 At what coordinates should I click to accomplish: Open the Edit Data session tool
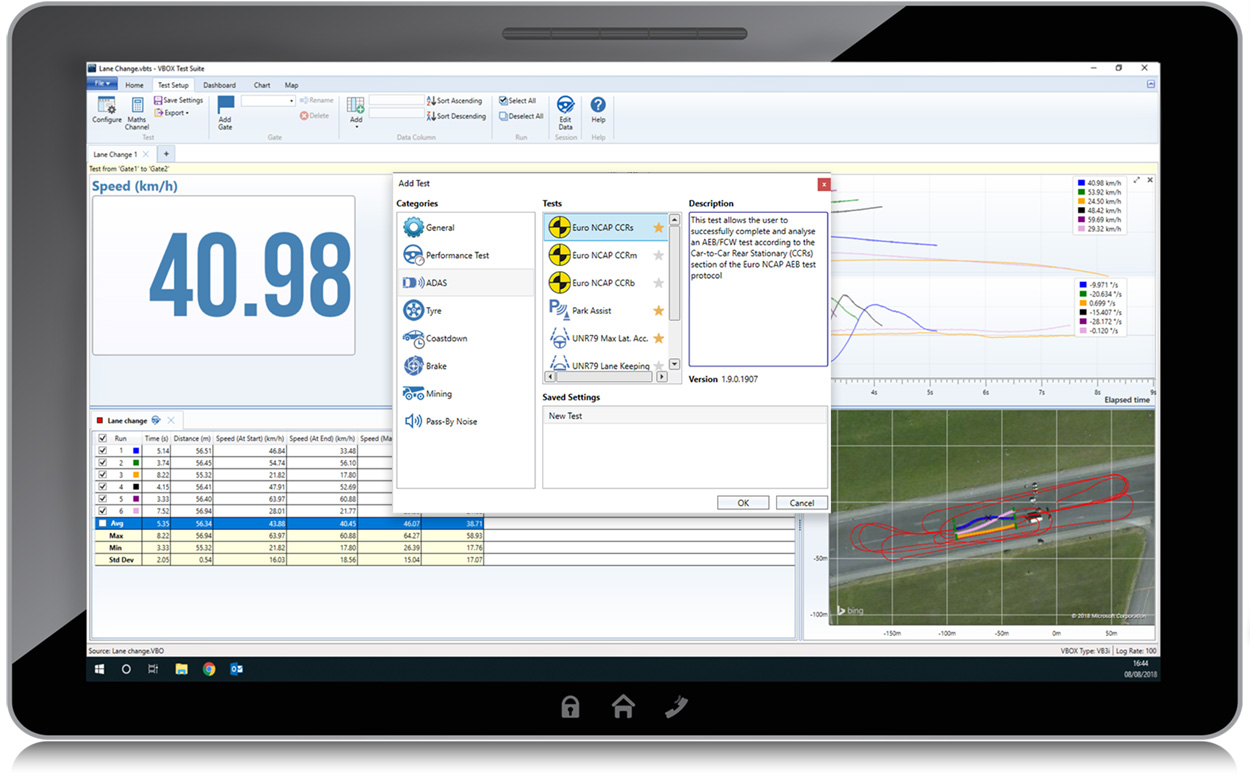pyautogui.click(x=565, y=106)
